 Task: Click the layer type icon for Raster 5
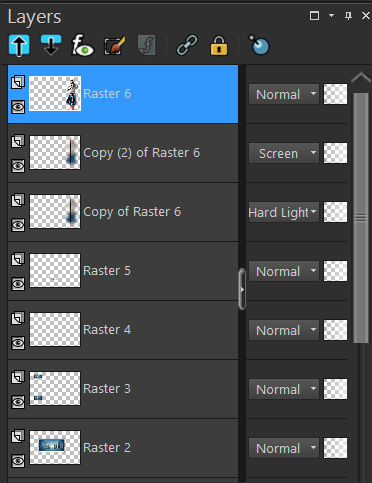point(18,259)
